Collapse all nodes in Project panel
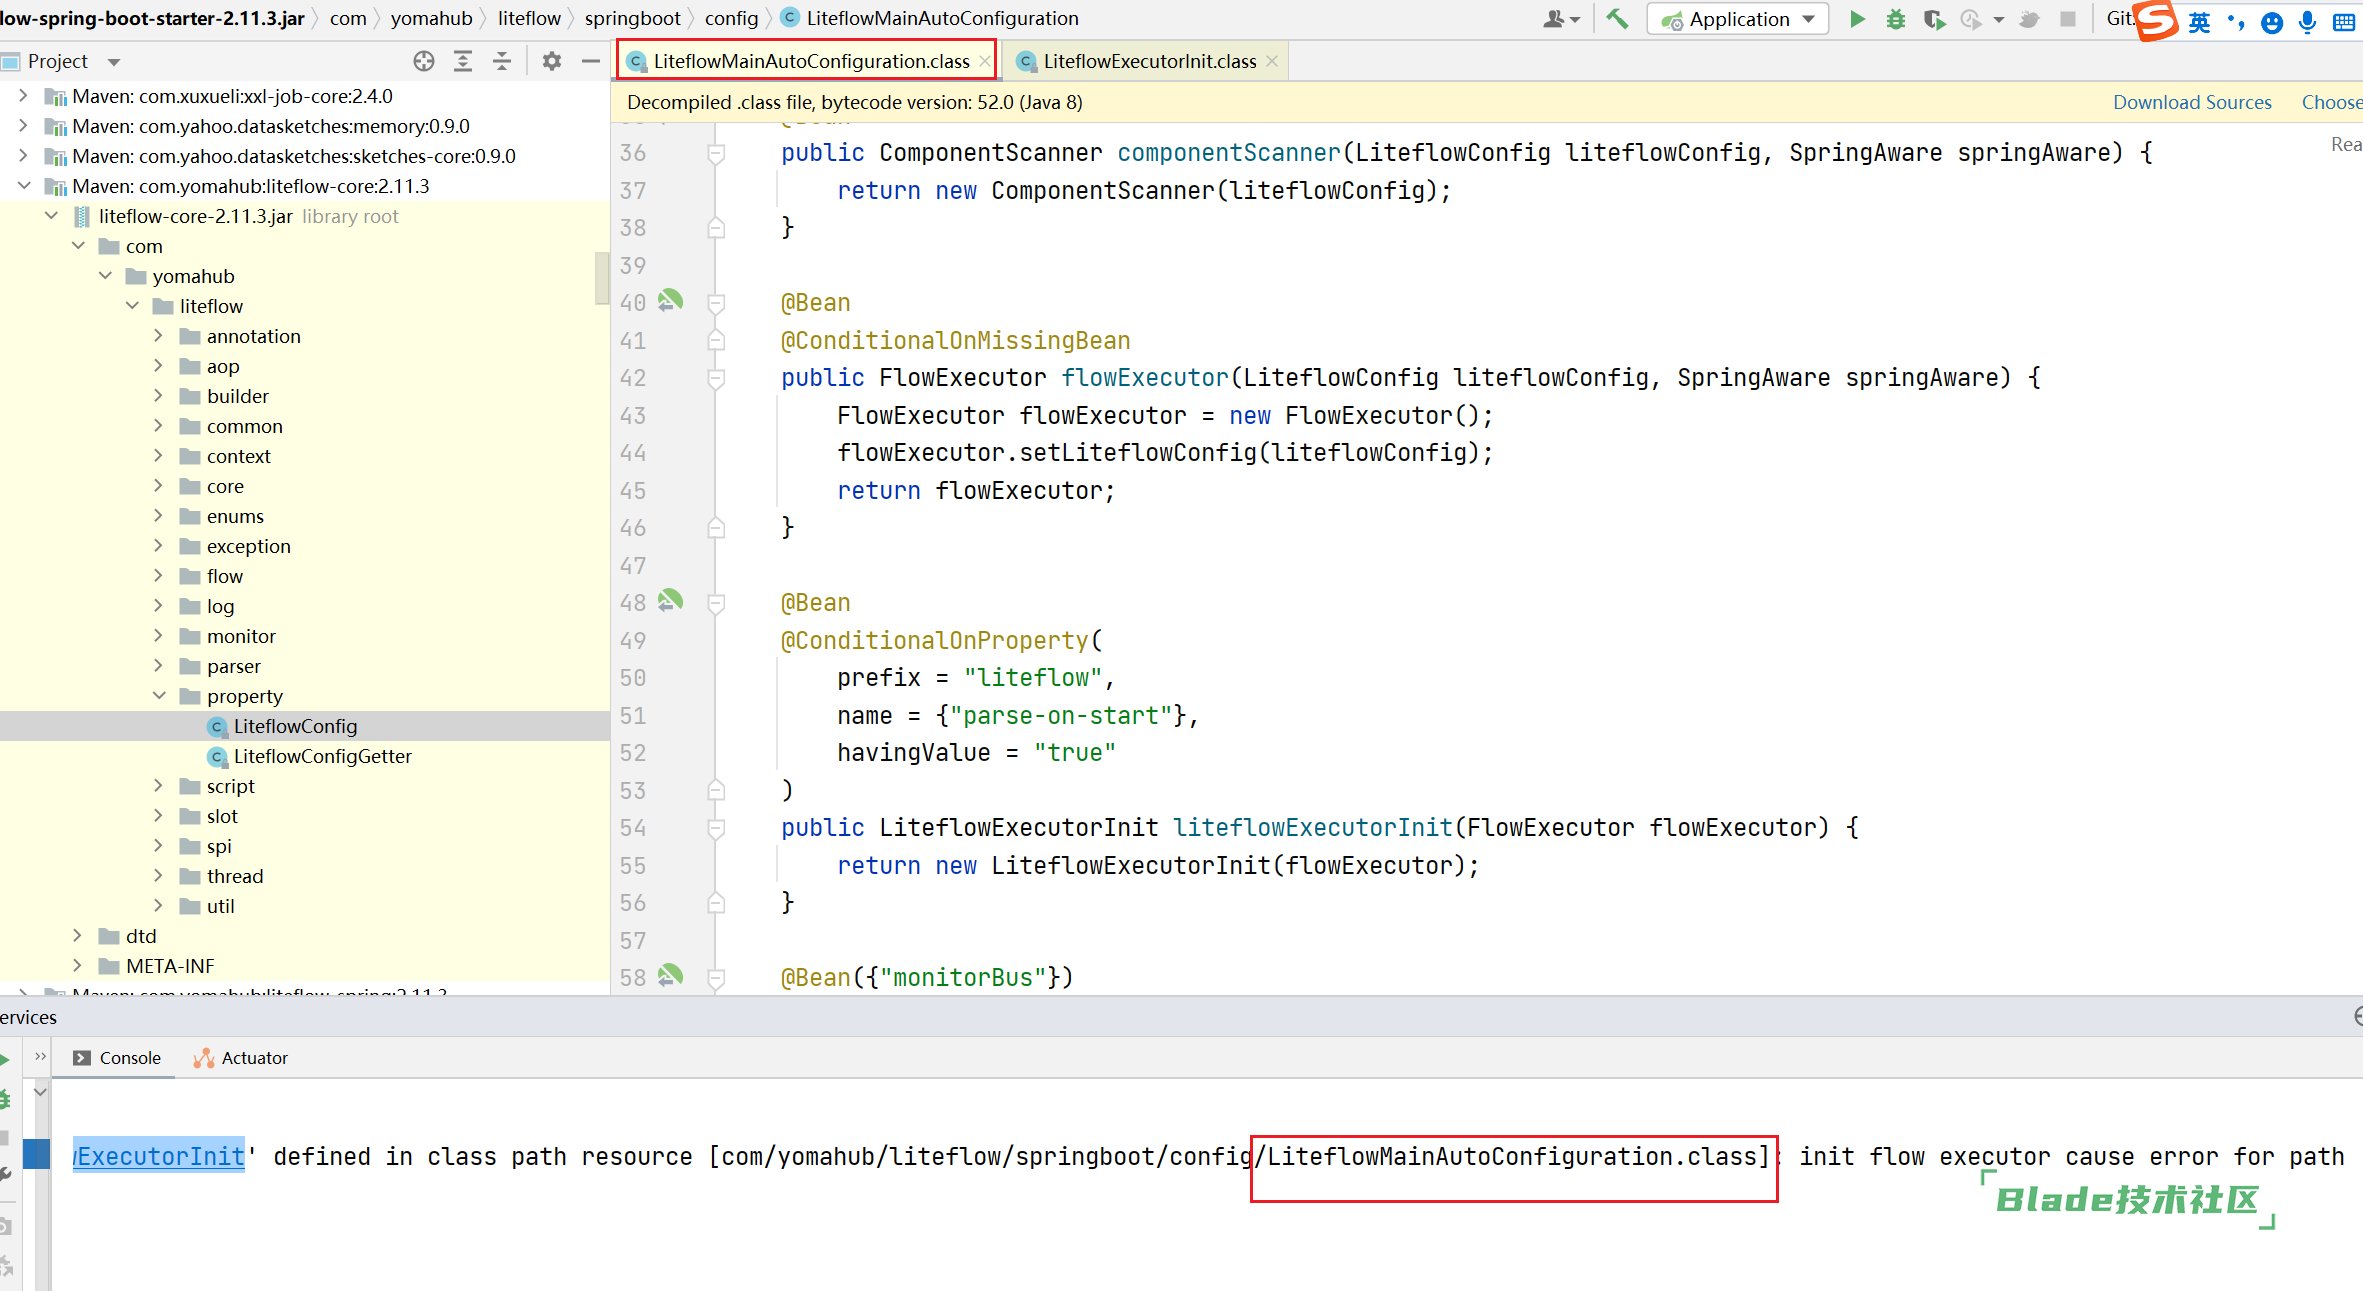 click(502, 61)
